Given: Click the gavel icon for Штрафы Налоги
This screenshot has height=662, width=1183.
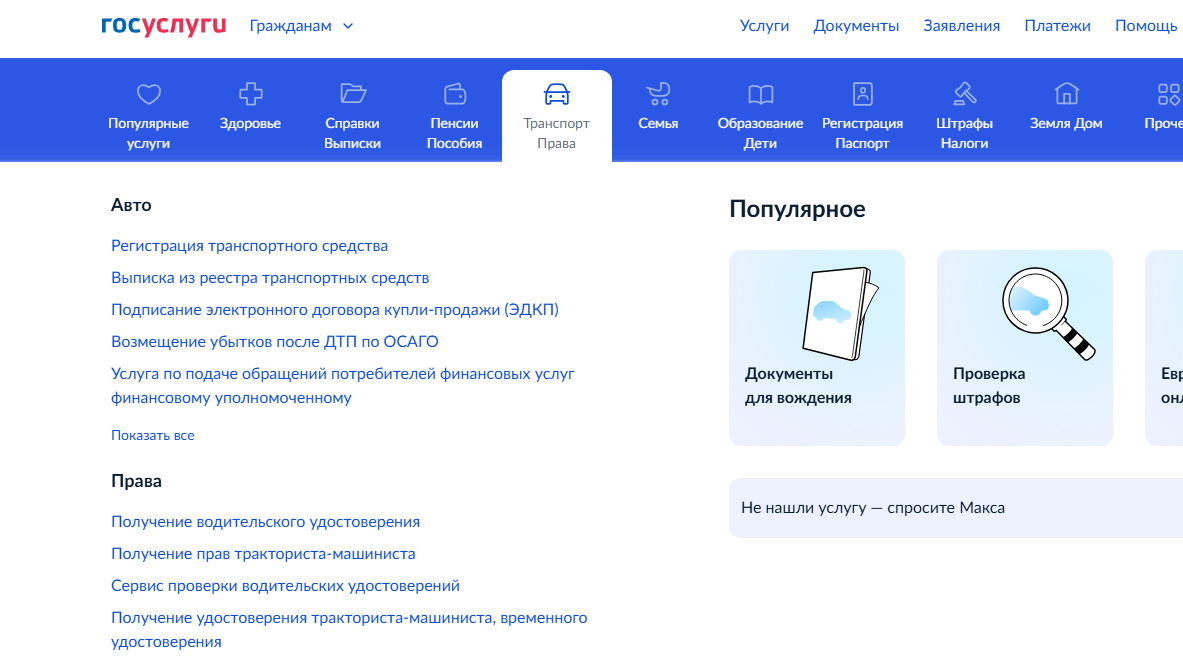Looking at the screenshot, I should click(964, 94).
